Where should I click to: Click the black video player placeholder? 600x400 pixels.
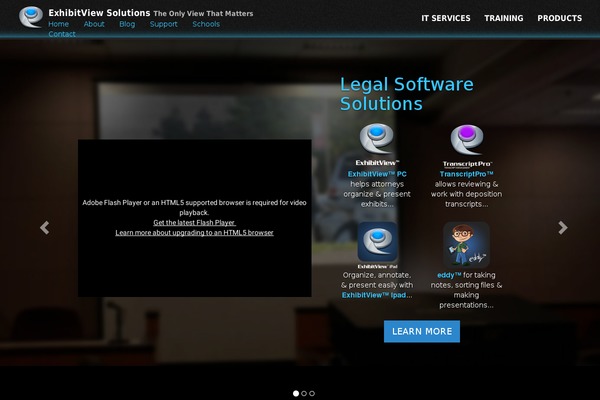194,218
